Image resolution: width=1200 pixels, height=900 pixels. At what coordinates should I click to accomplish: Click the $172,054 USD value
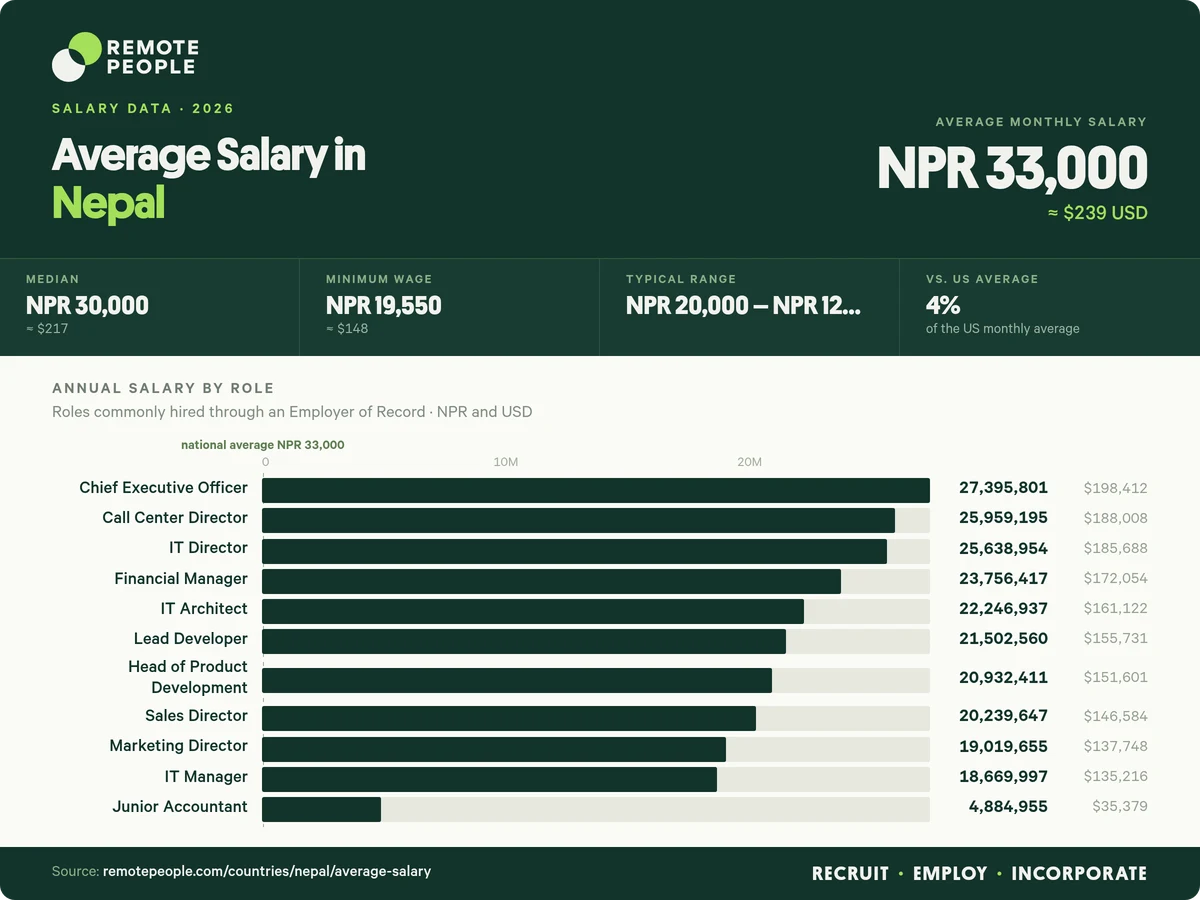click(x=1115, y=579)
